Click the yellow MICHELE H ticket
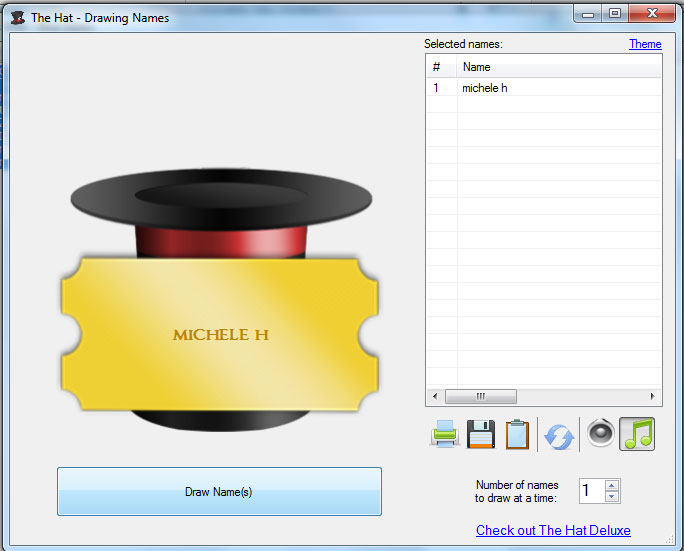The width and height of the screenshot is (684, 551). click(x=219, y=335)
